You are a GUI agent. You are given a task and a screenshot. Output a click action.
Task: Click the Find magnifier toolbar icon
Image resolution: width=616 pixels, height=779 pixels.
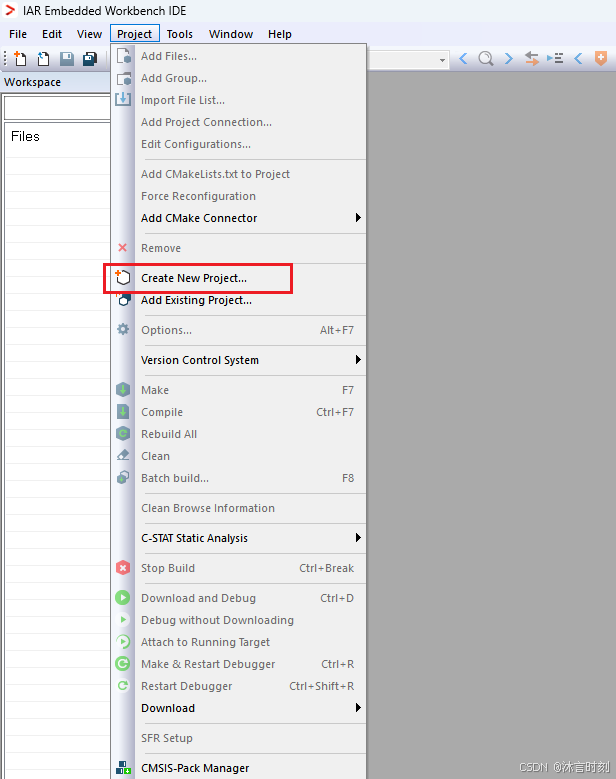pyautogui.click(x=485, y=59)
